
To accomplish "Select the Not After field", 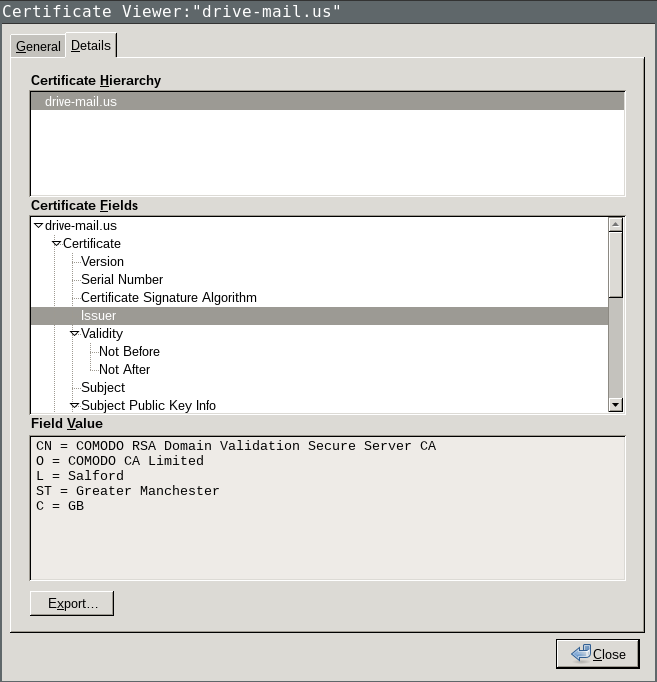I will (124, 370).
